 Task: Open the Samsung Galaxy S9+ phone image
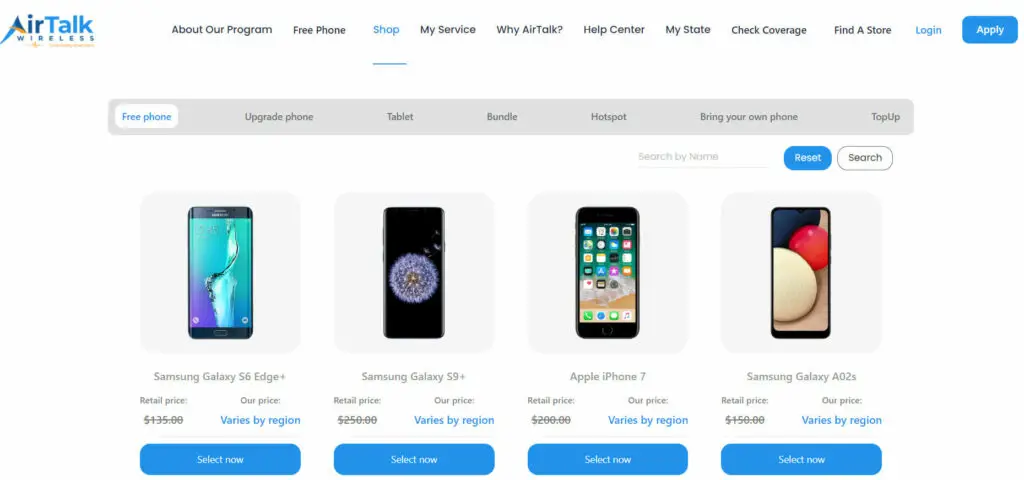[414, 272]
